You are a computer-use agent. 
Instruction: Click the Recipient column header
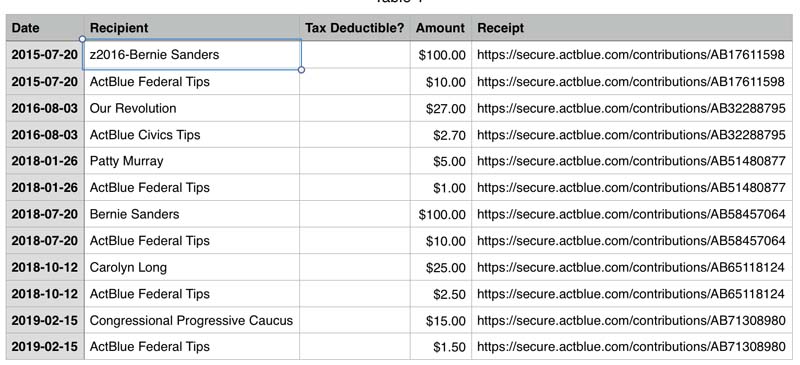pyautogui.click(x=192, y=28)
